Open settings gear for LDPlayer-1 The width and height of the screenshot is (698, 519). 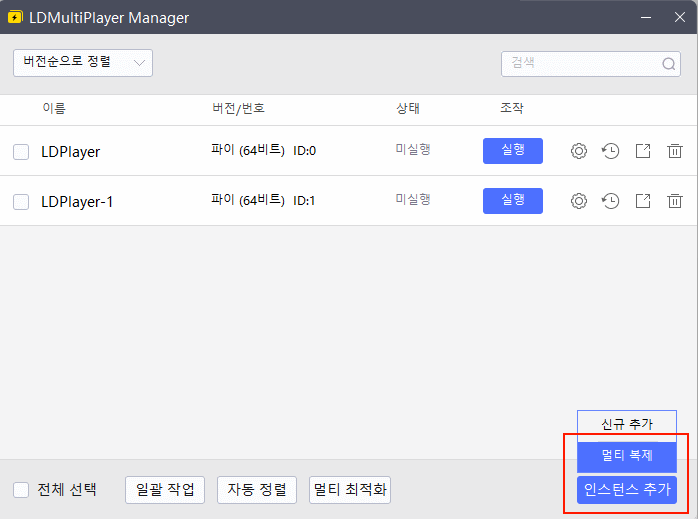pyautogui.click(x=578, y=201)
